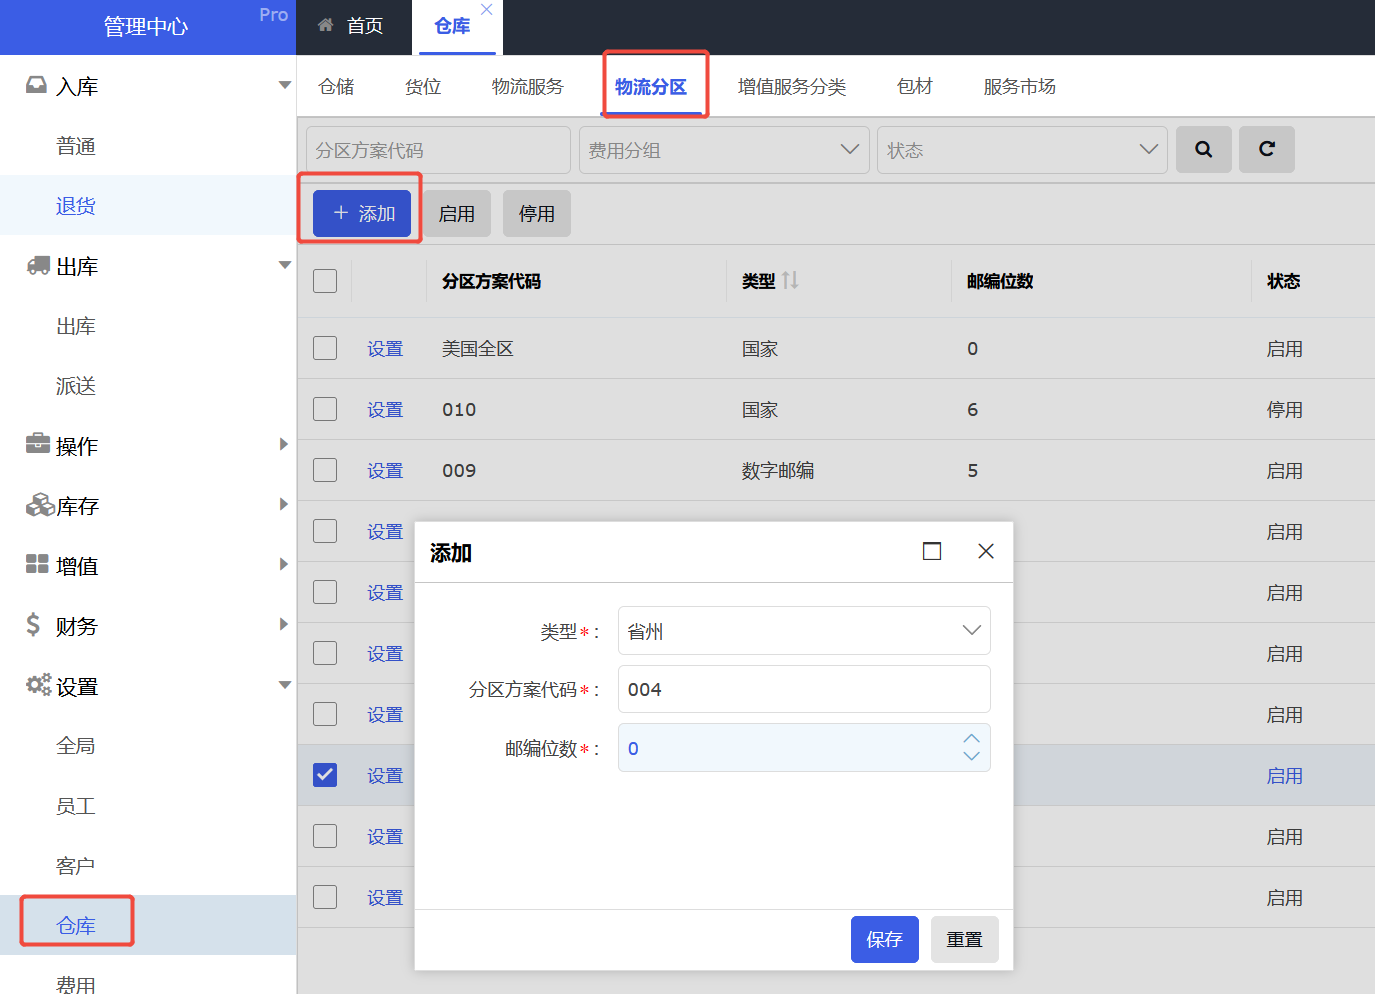
Task: Switch to the 货位 tab
Action: [423, 86]
